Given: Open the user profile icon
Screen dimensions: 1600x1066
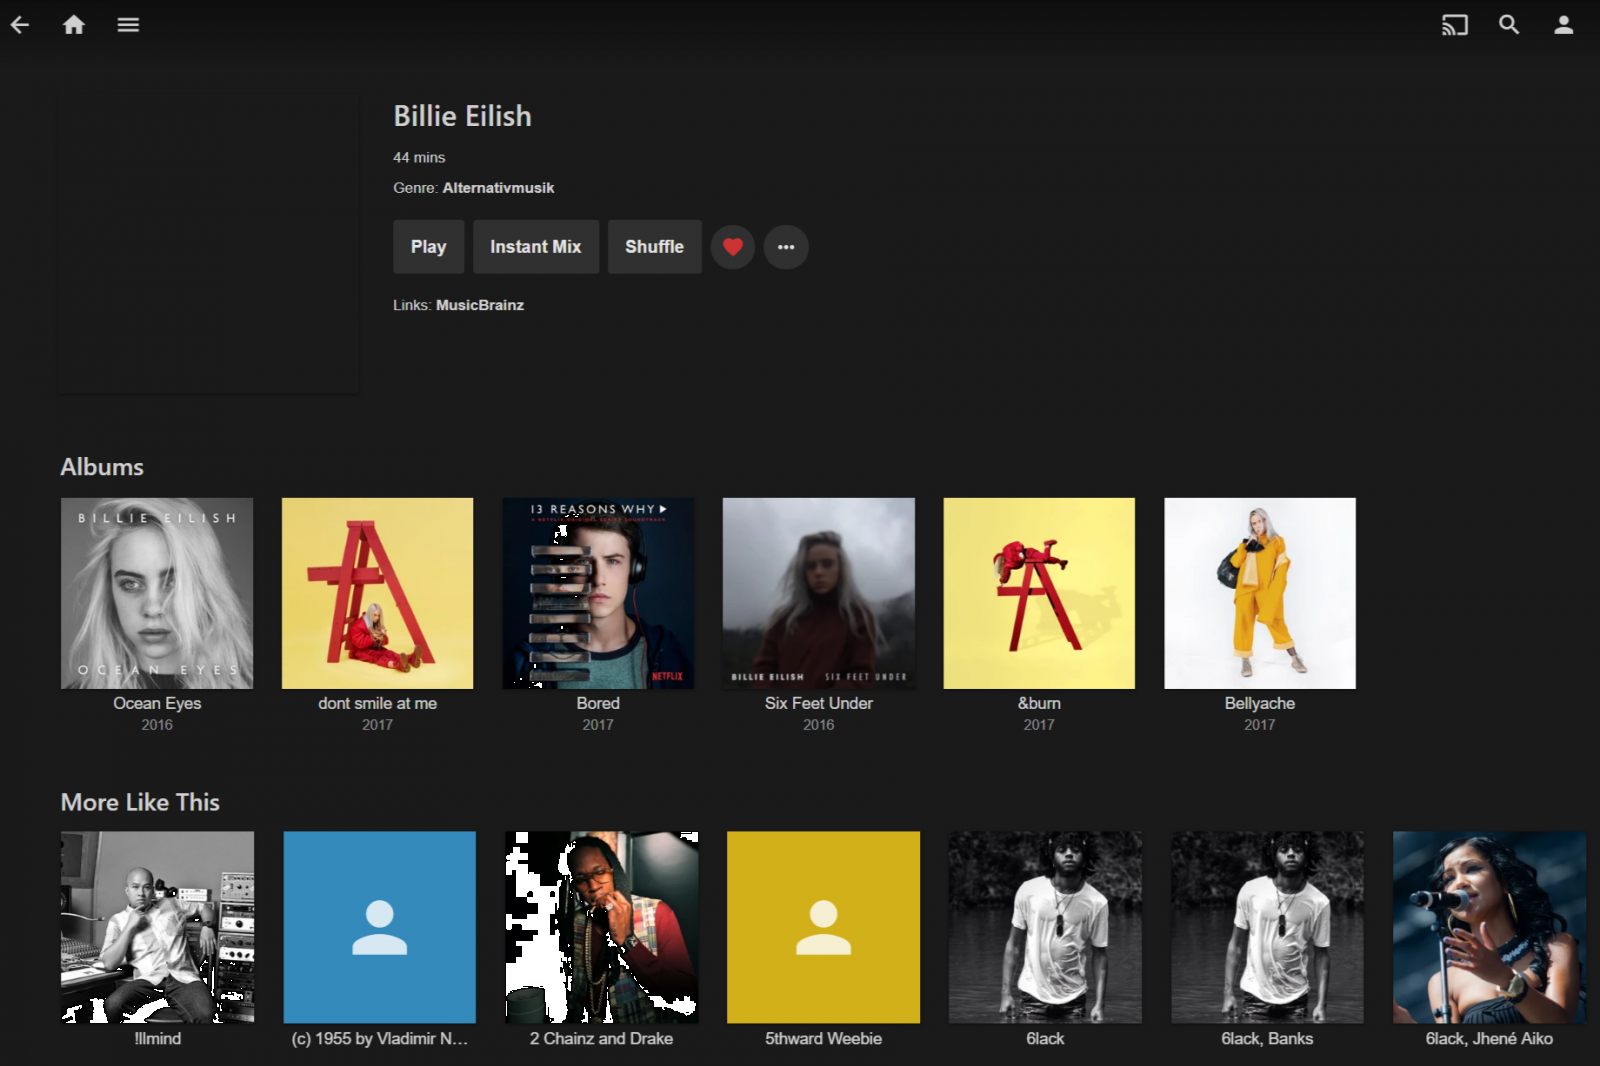Looking at the screenshot, I should 1564,25.
